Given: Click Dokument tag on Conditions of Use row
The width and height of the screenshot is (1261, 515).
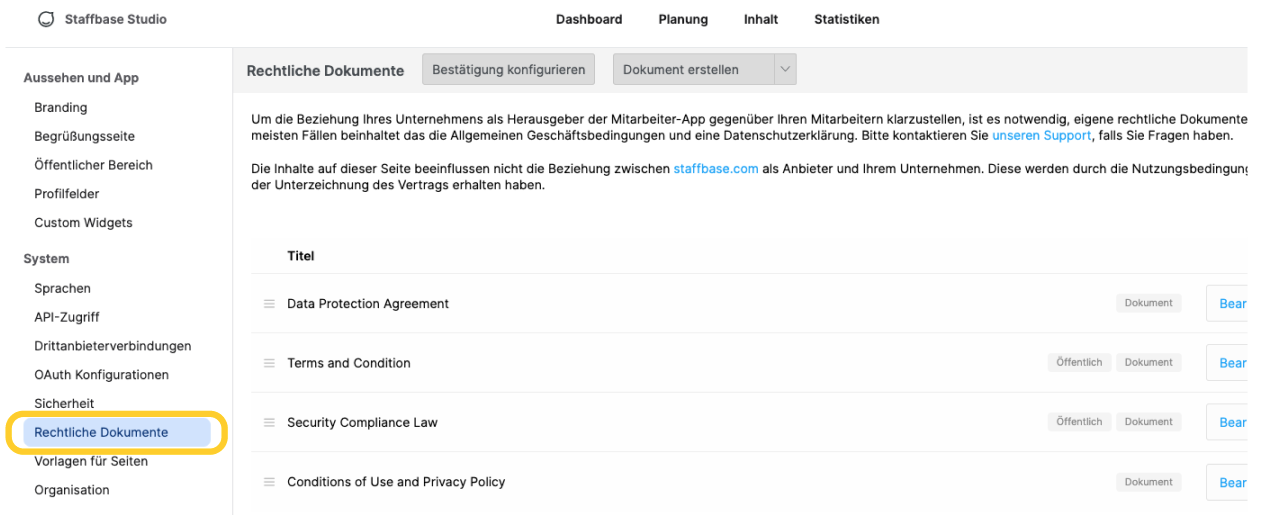Looking at the screenshot, I should (1149, 482).
